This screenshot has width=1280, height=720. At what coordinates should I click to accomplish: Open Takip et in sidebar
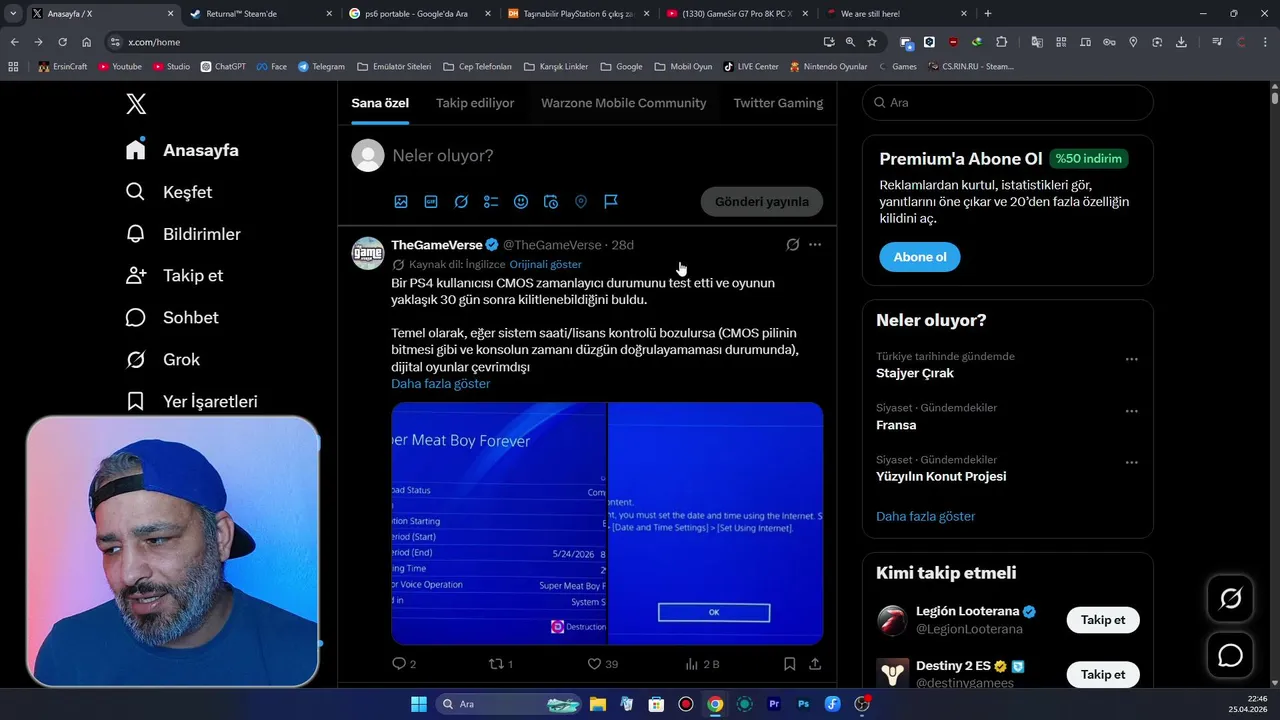174,275
